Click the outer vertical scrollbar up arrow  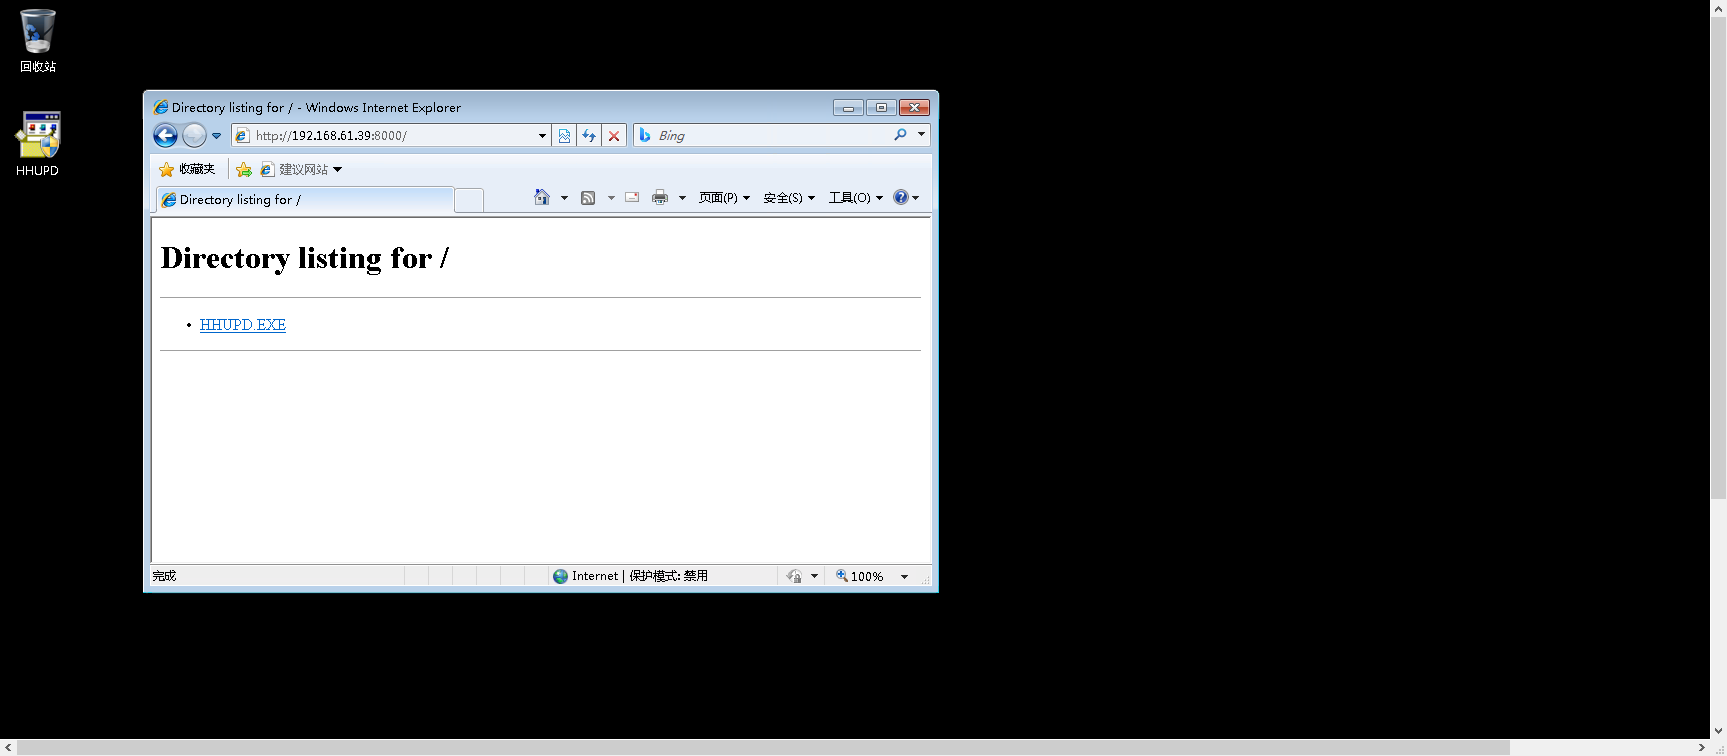tap(1719, 7)
